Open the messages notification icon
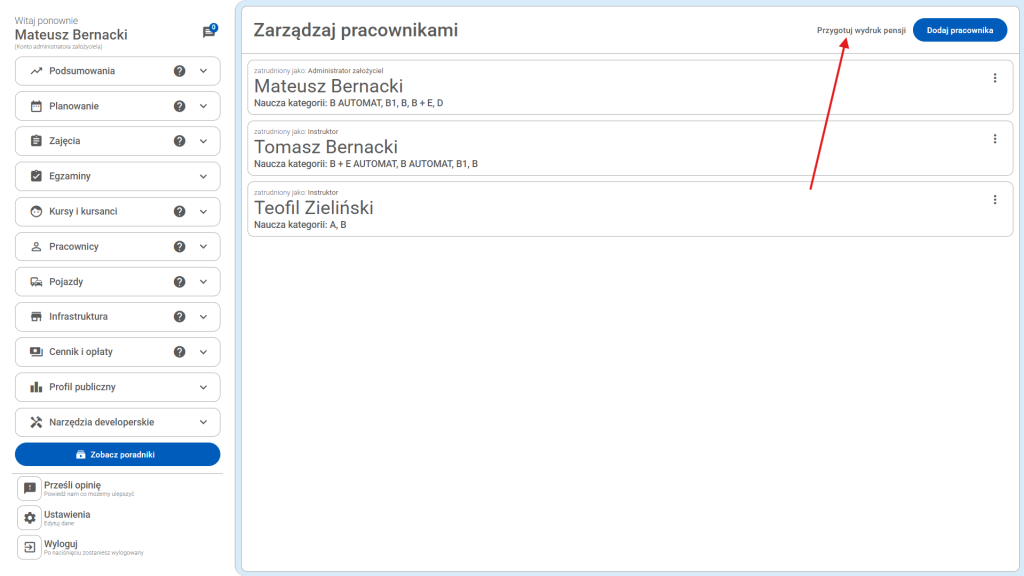1024x576 pixels. (209, 32)
